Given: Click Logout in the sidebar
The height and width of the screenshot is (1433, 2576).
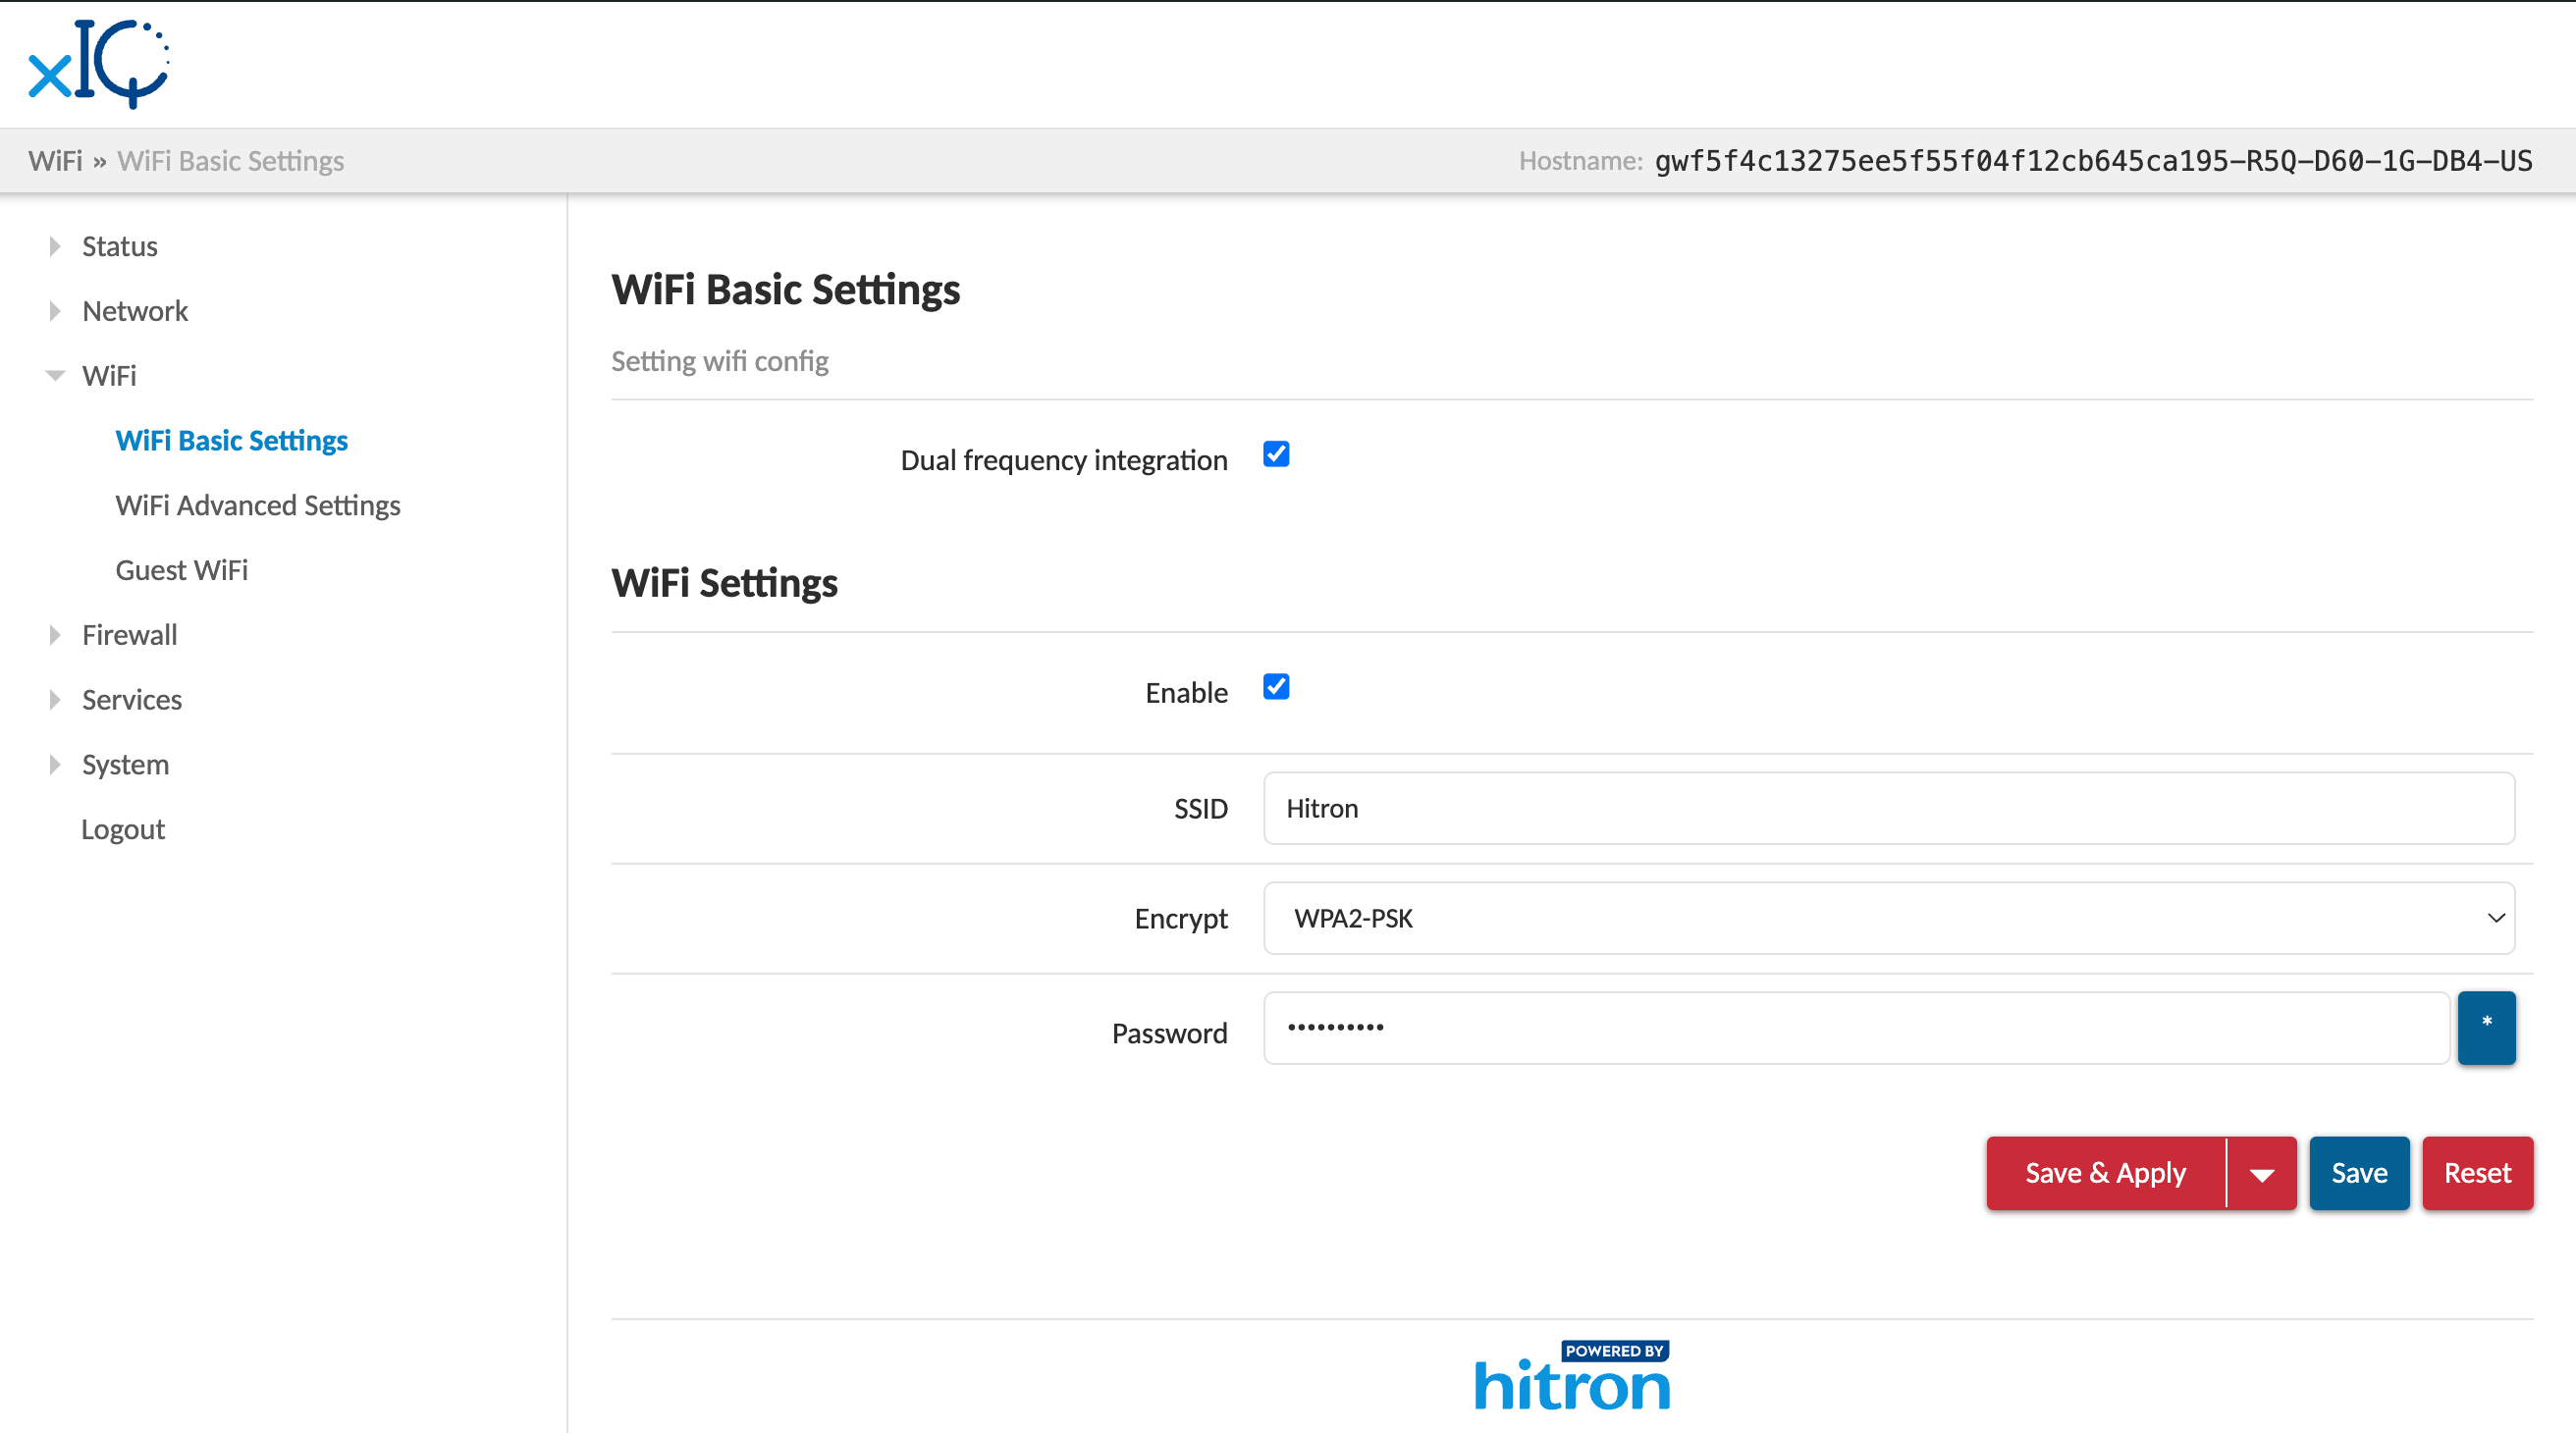Looking at the screenshot, I should (x=123, y=830).
